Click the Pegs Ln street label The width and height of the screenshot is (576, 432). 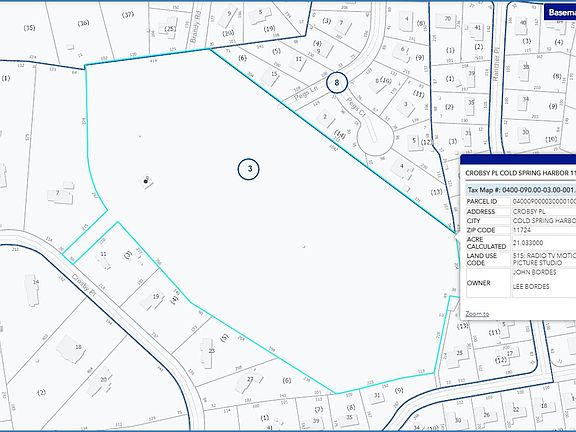point(306,95)
